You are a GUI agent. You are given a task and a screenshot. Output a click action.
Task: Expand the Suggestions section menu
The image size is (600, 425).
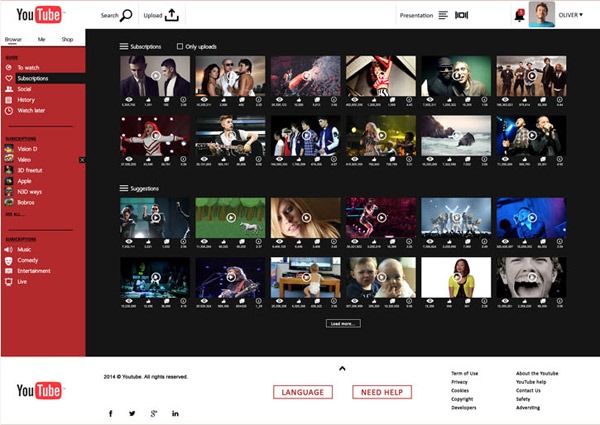click(124, 188)
